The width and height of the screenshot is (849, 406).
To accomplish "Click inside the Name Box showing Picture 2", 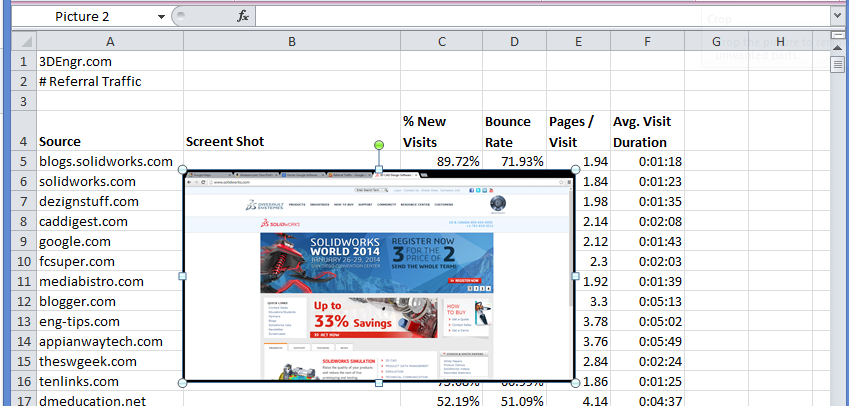I will [82, 17].
